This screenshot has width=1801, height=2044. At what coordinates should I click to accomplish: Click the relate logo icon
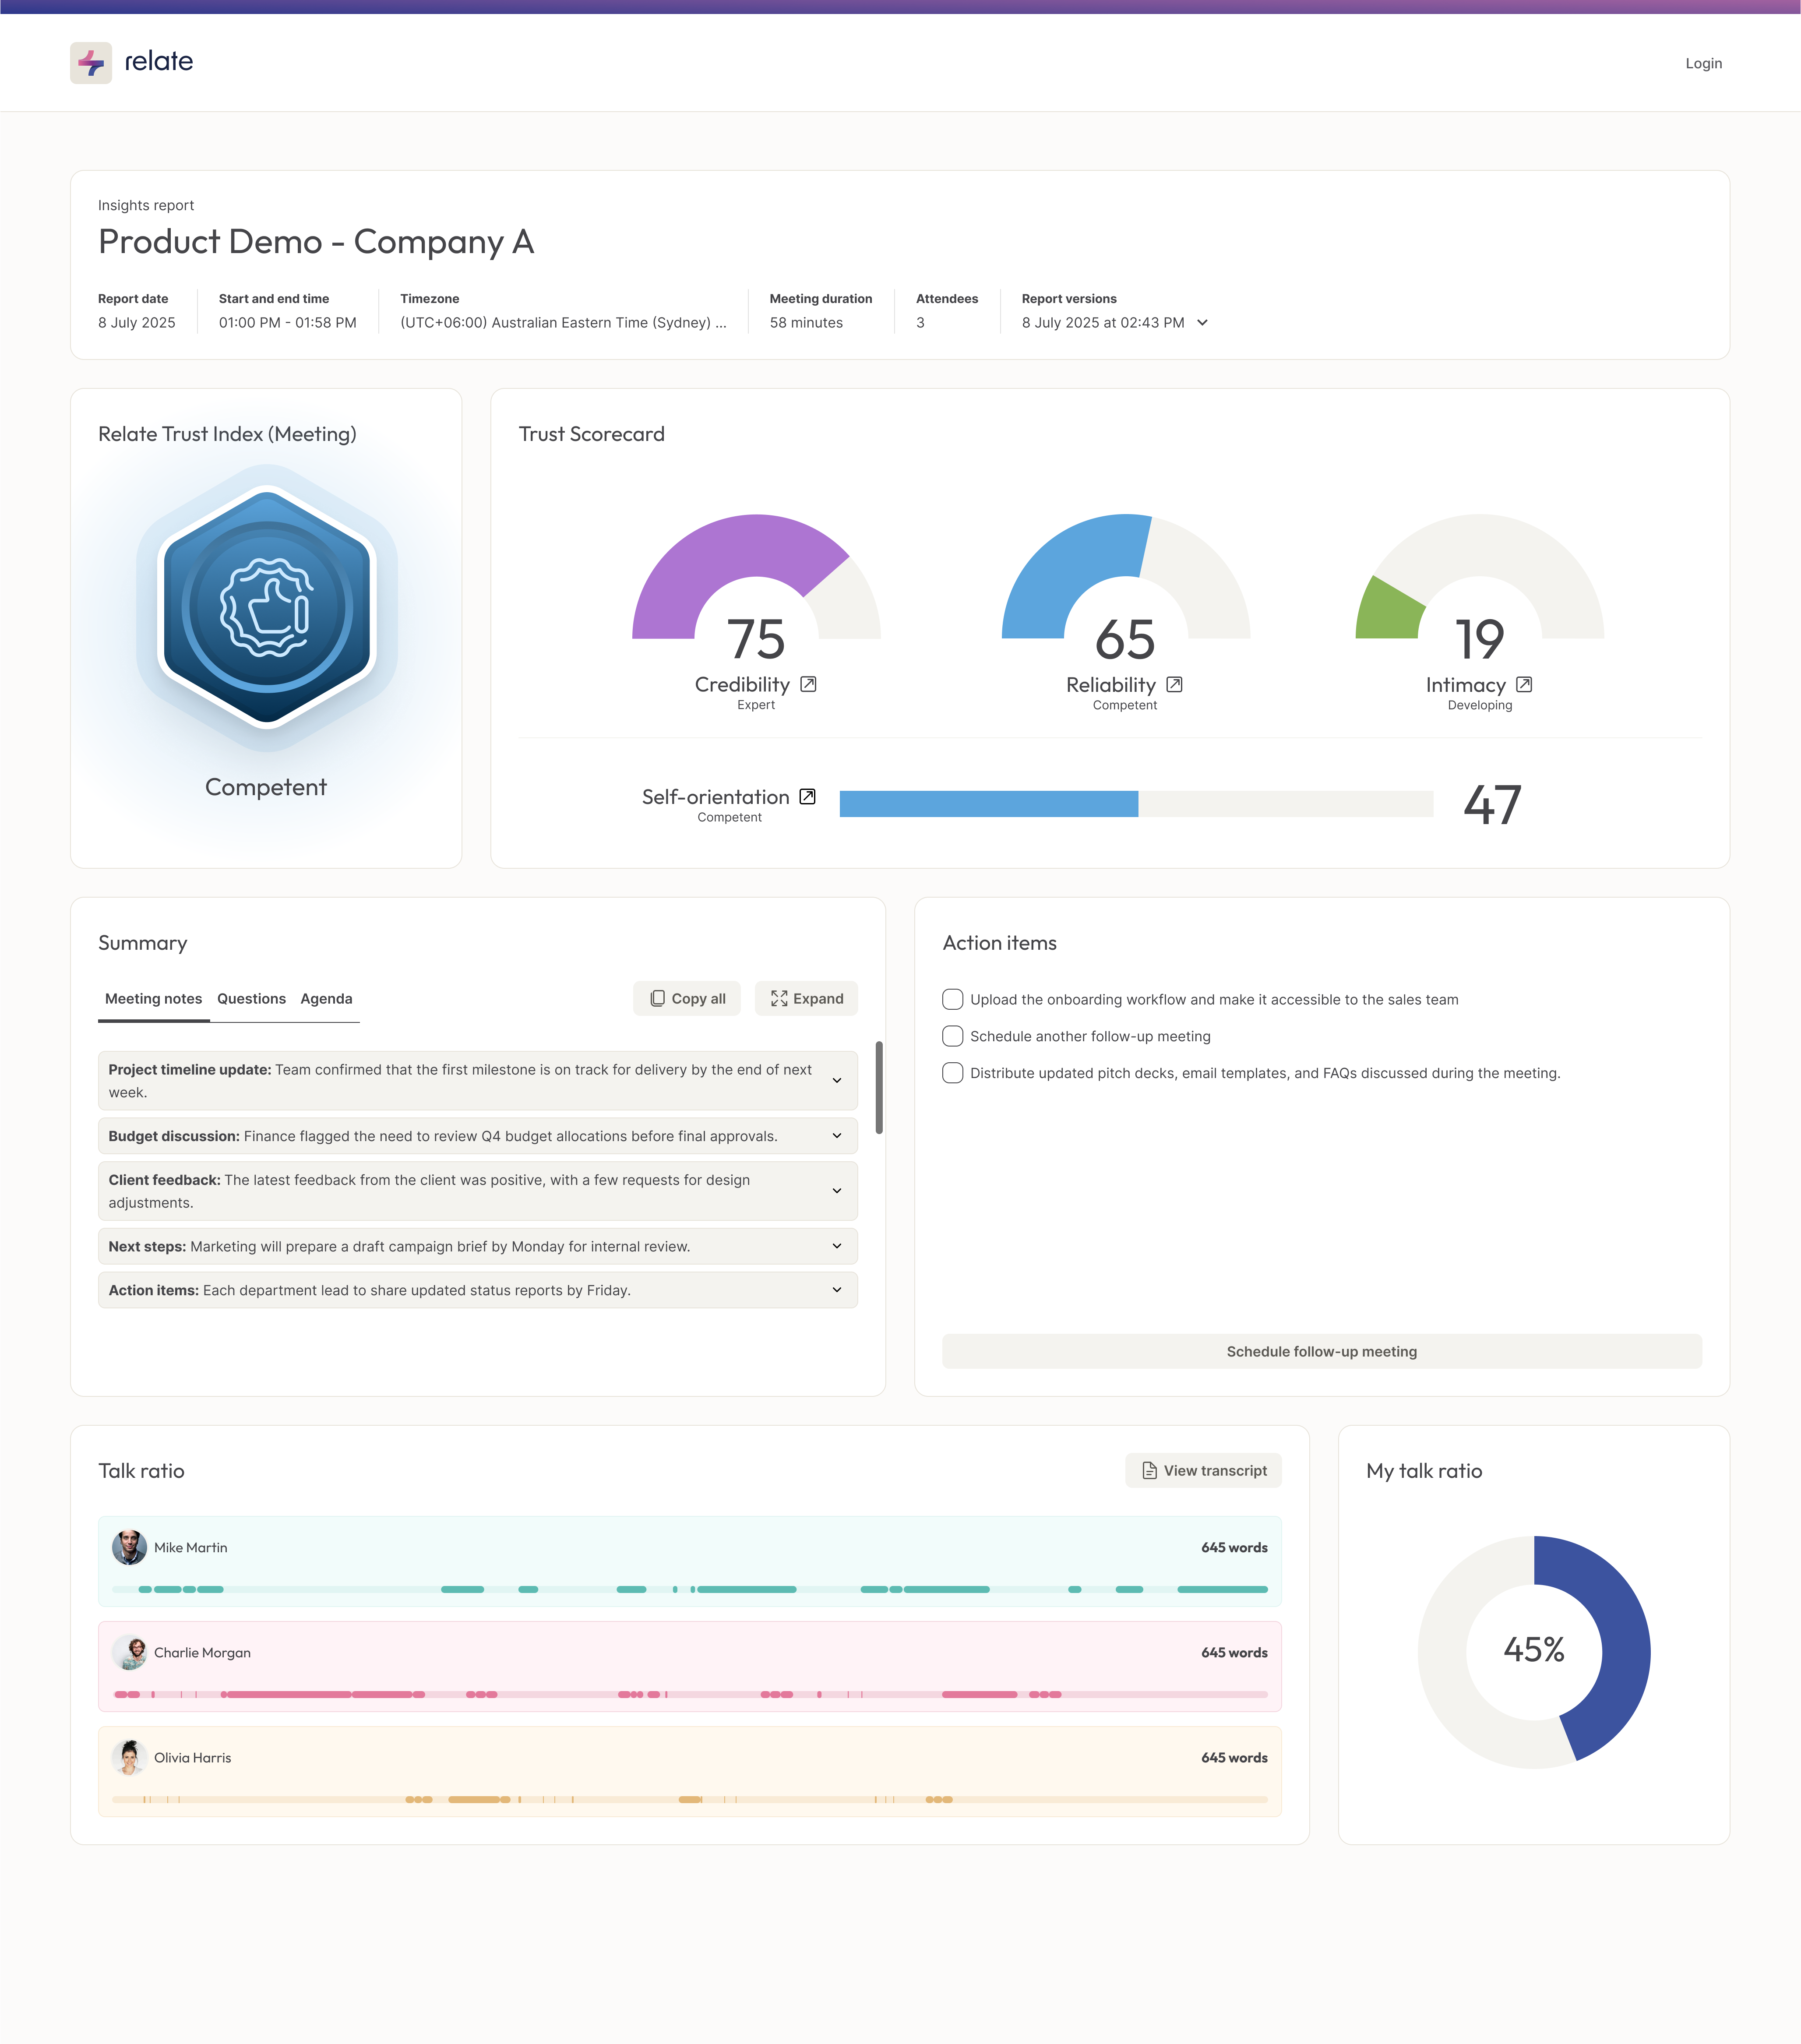pyautogui.click(x=91, y=63)
